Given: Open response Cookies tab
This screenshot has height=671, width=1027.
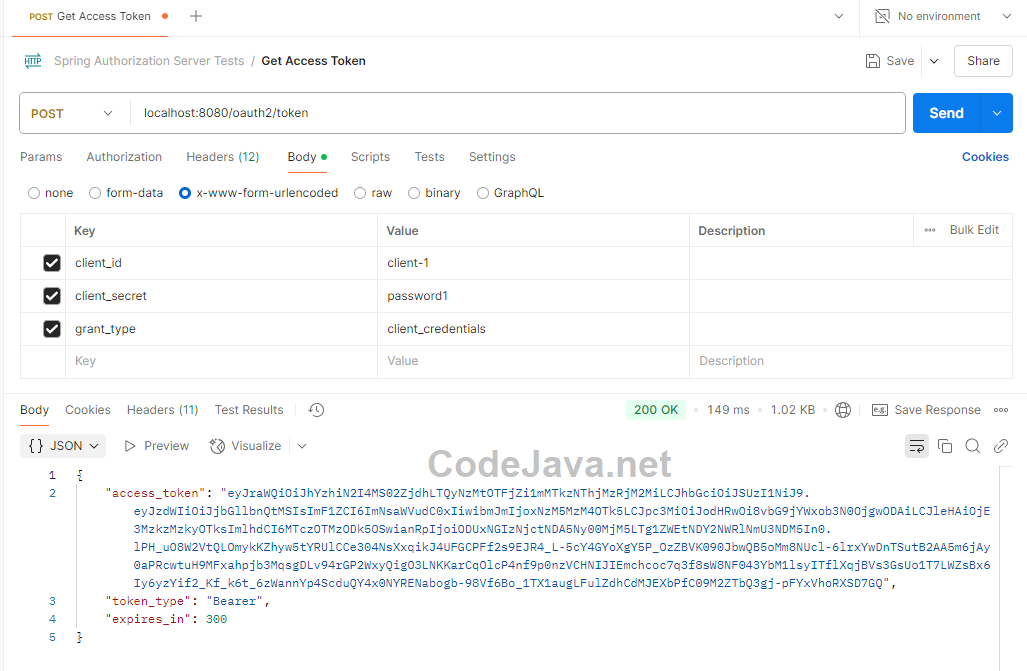Looking at the screenshot, I should tap(88, 410).
